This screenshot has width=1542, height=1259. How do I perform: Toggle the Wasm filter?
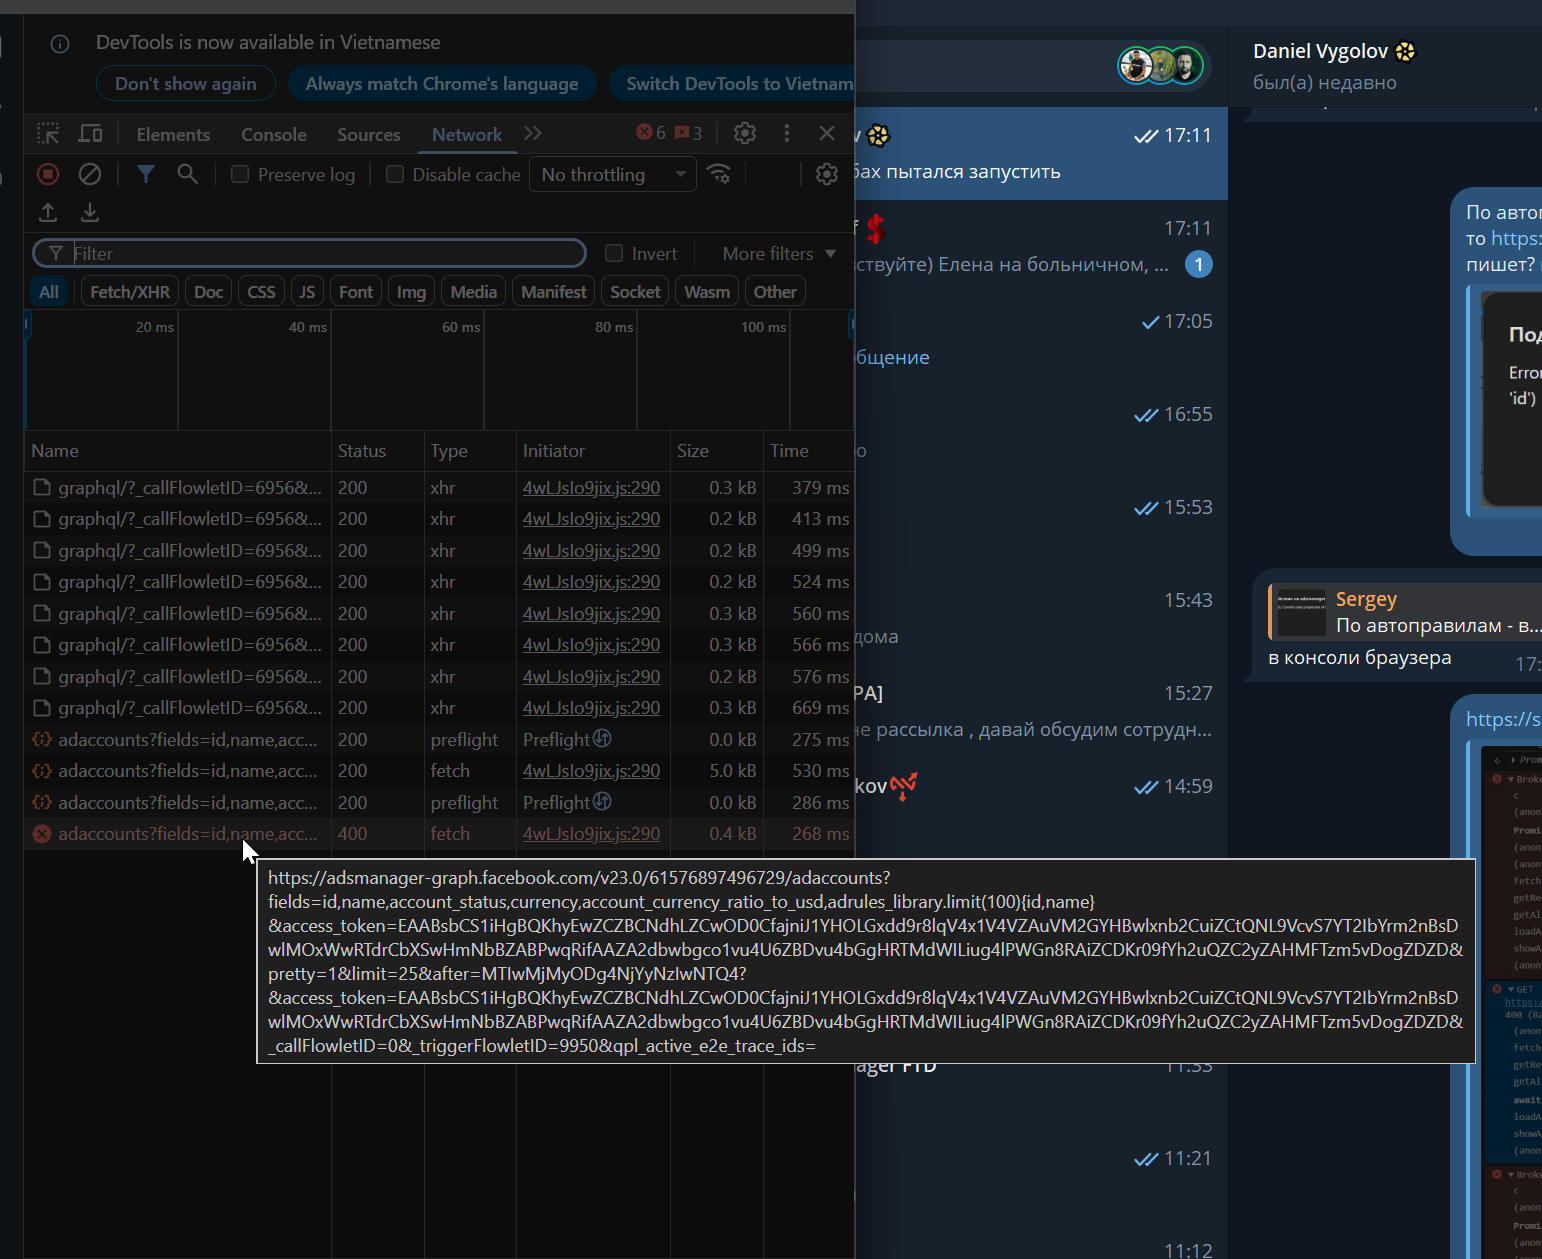pyautogui.click(x=707, y=292)
